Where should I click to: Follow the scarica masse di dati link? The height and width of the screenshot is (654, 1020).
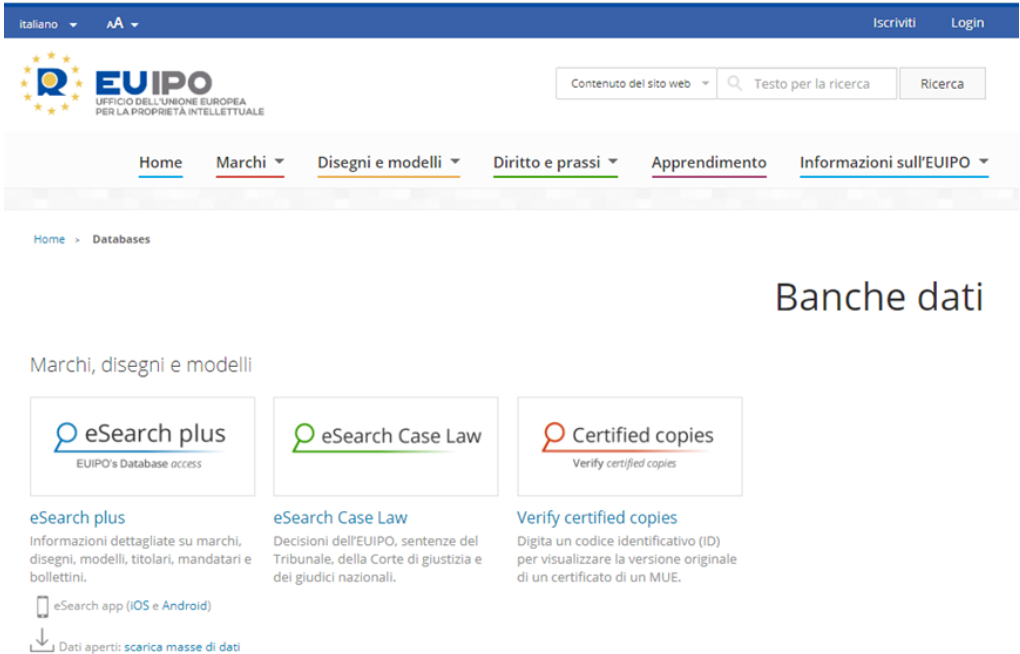(182, 647)
